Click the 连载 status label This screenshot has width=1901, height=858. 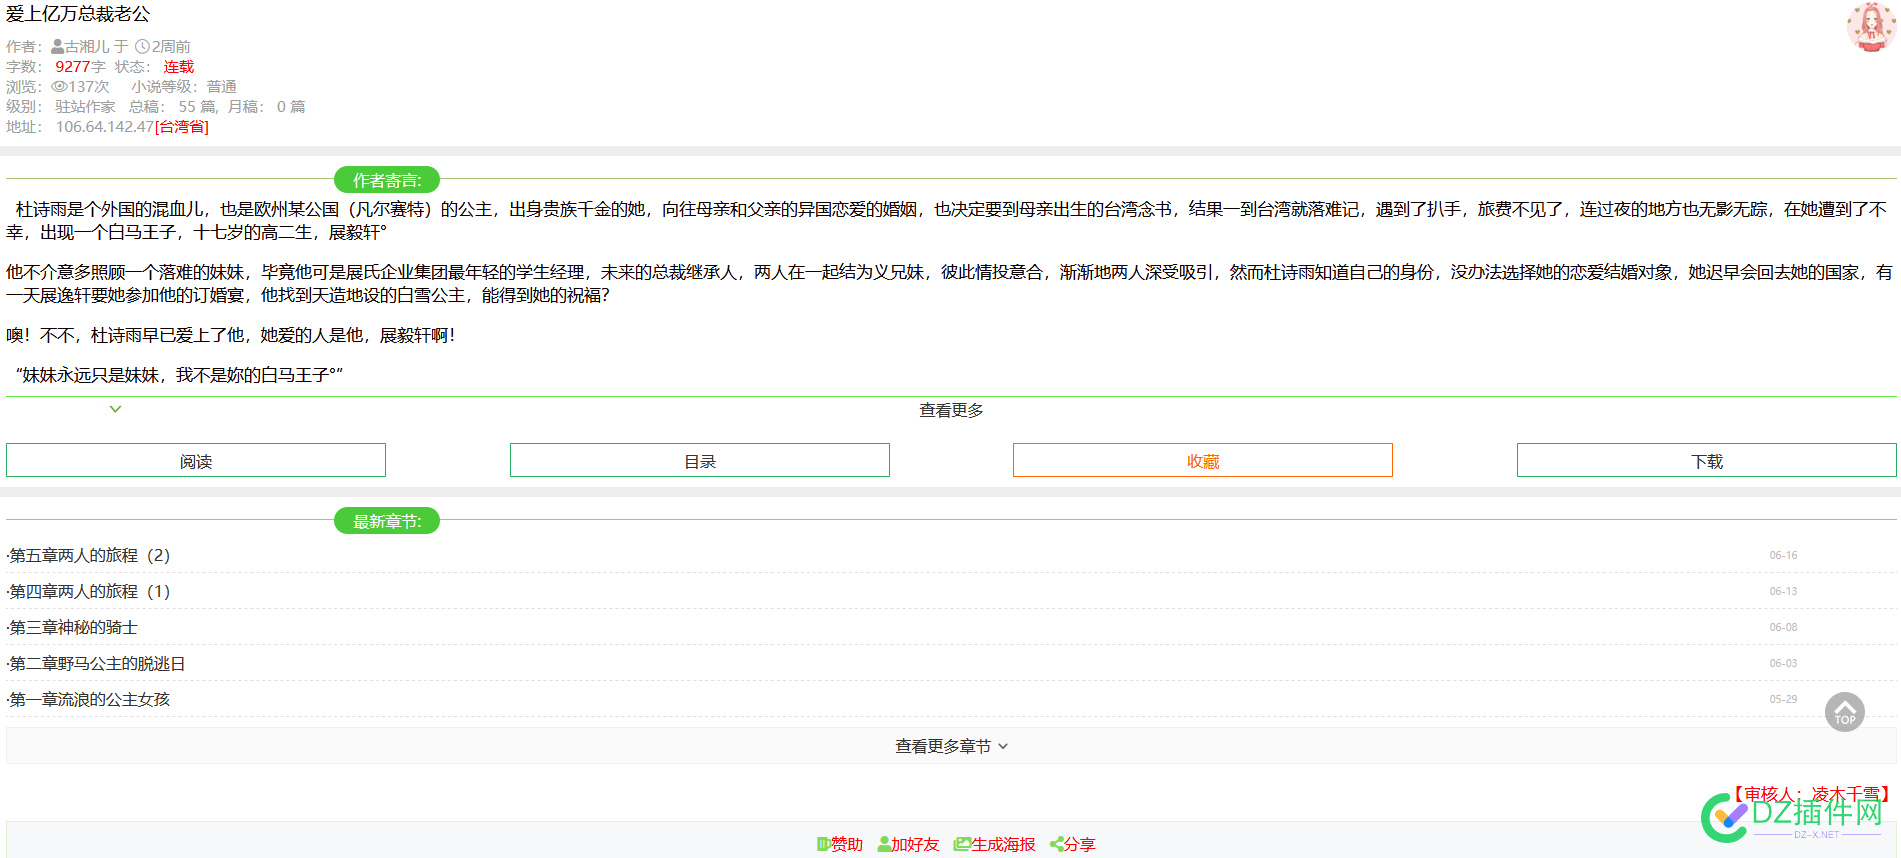pyautogui.click(x=179, y=67)
